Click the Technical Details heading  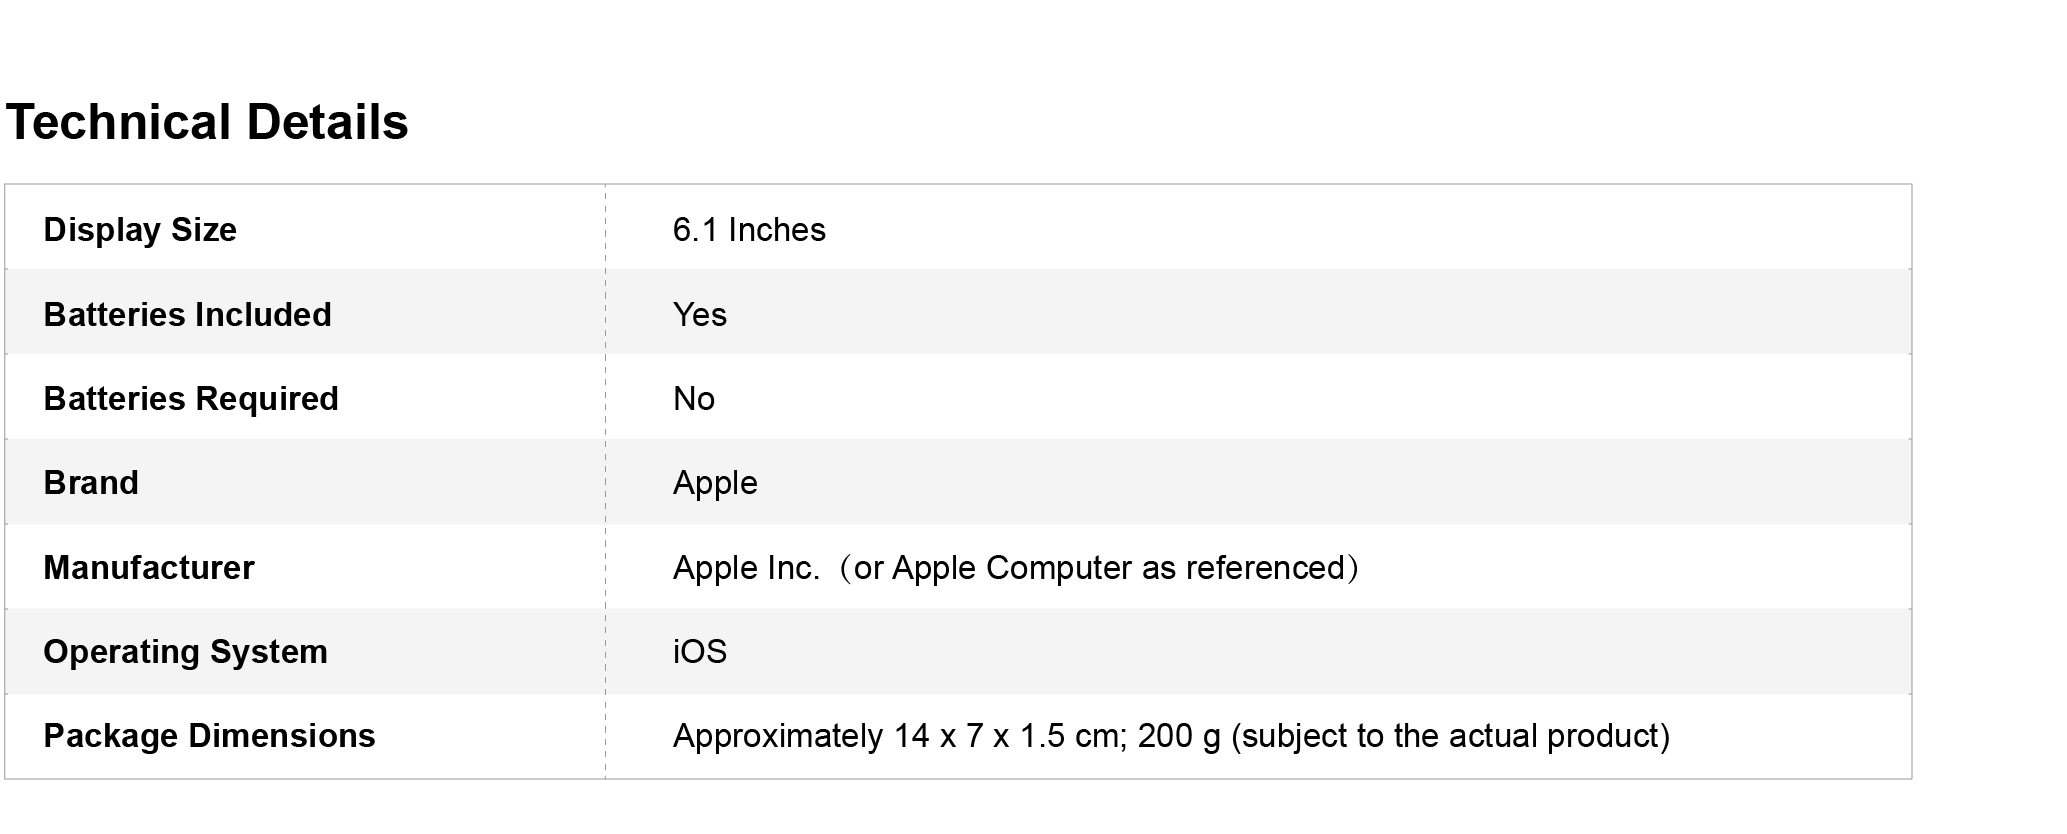tap(207, 122)
